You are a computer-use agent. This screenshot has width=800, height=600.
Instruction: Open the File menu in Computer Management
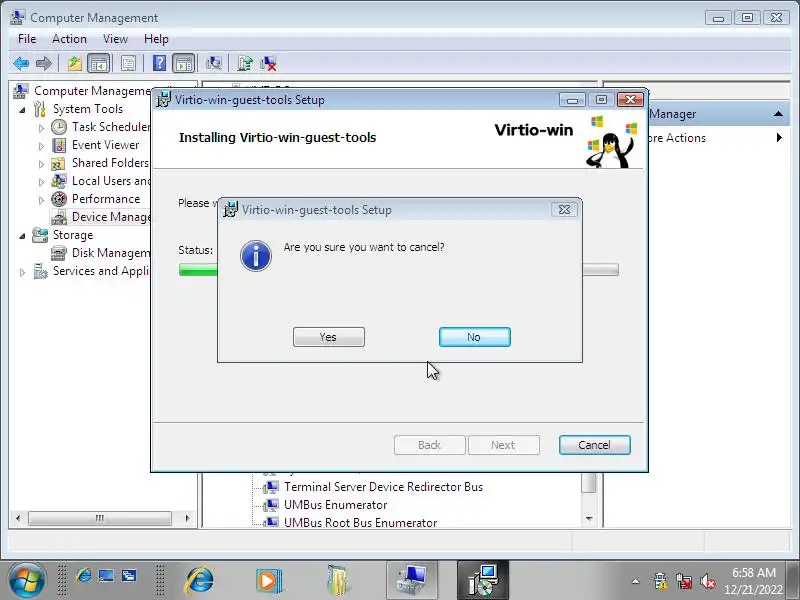point(27,39)
